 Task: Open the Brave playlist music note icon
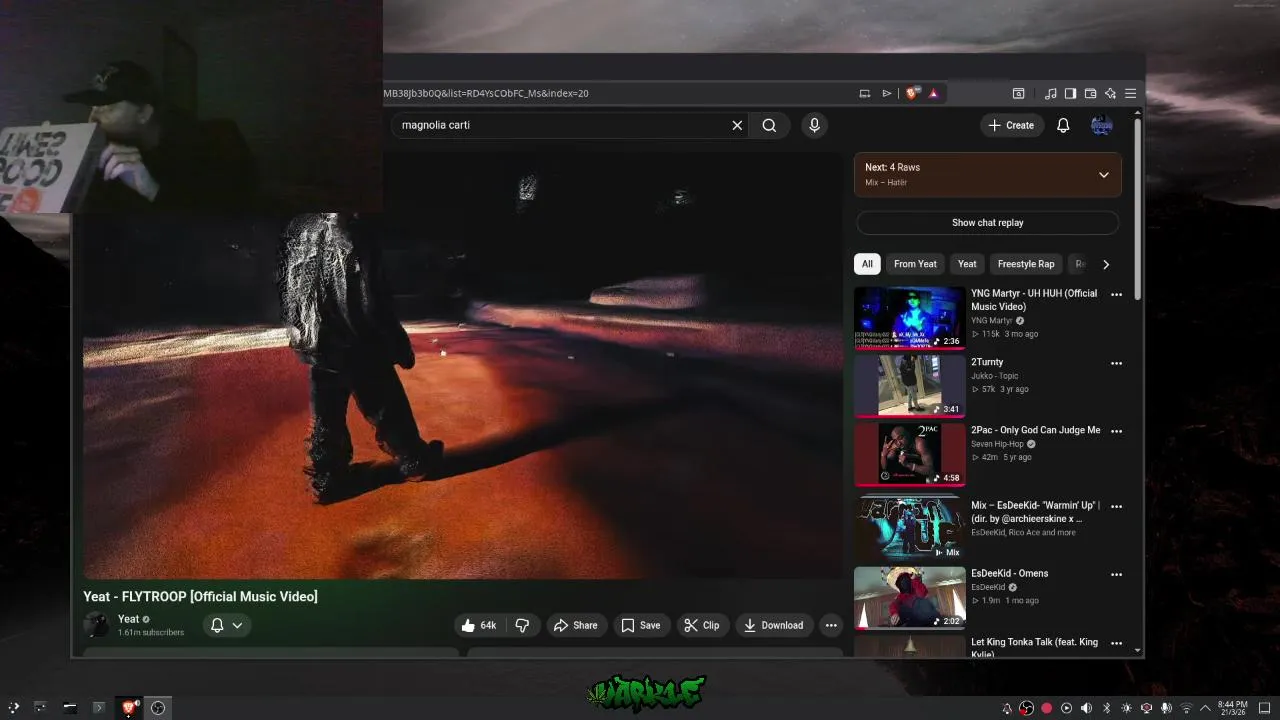(x=1050, y=93)
